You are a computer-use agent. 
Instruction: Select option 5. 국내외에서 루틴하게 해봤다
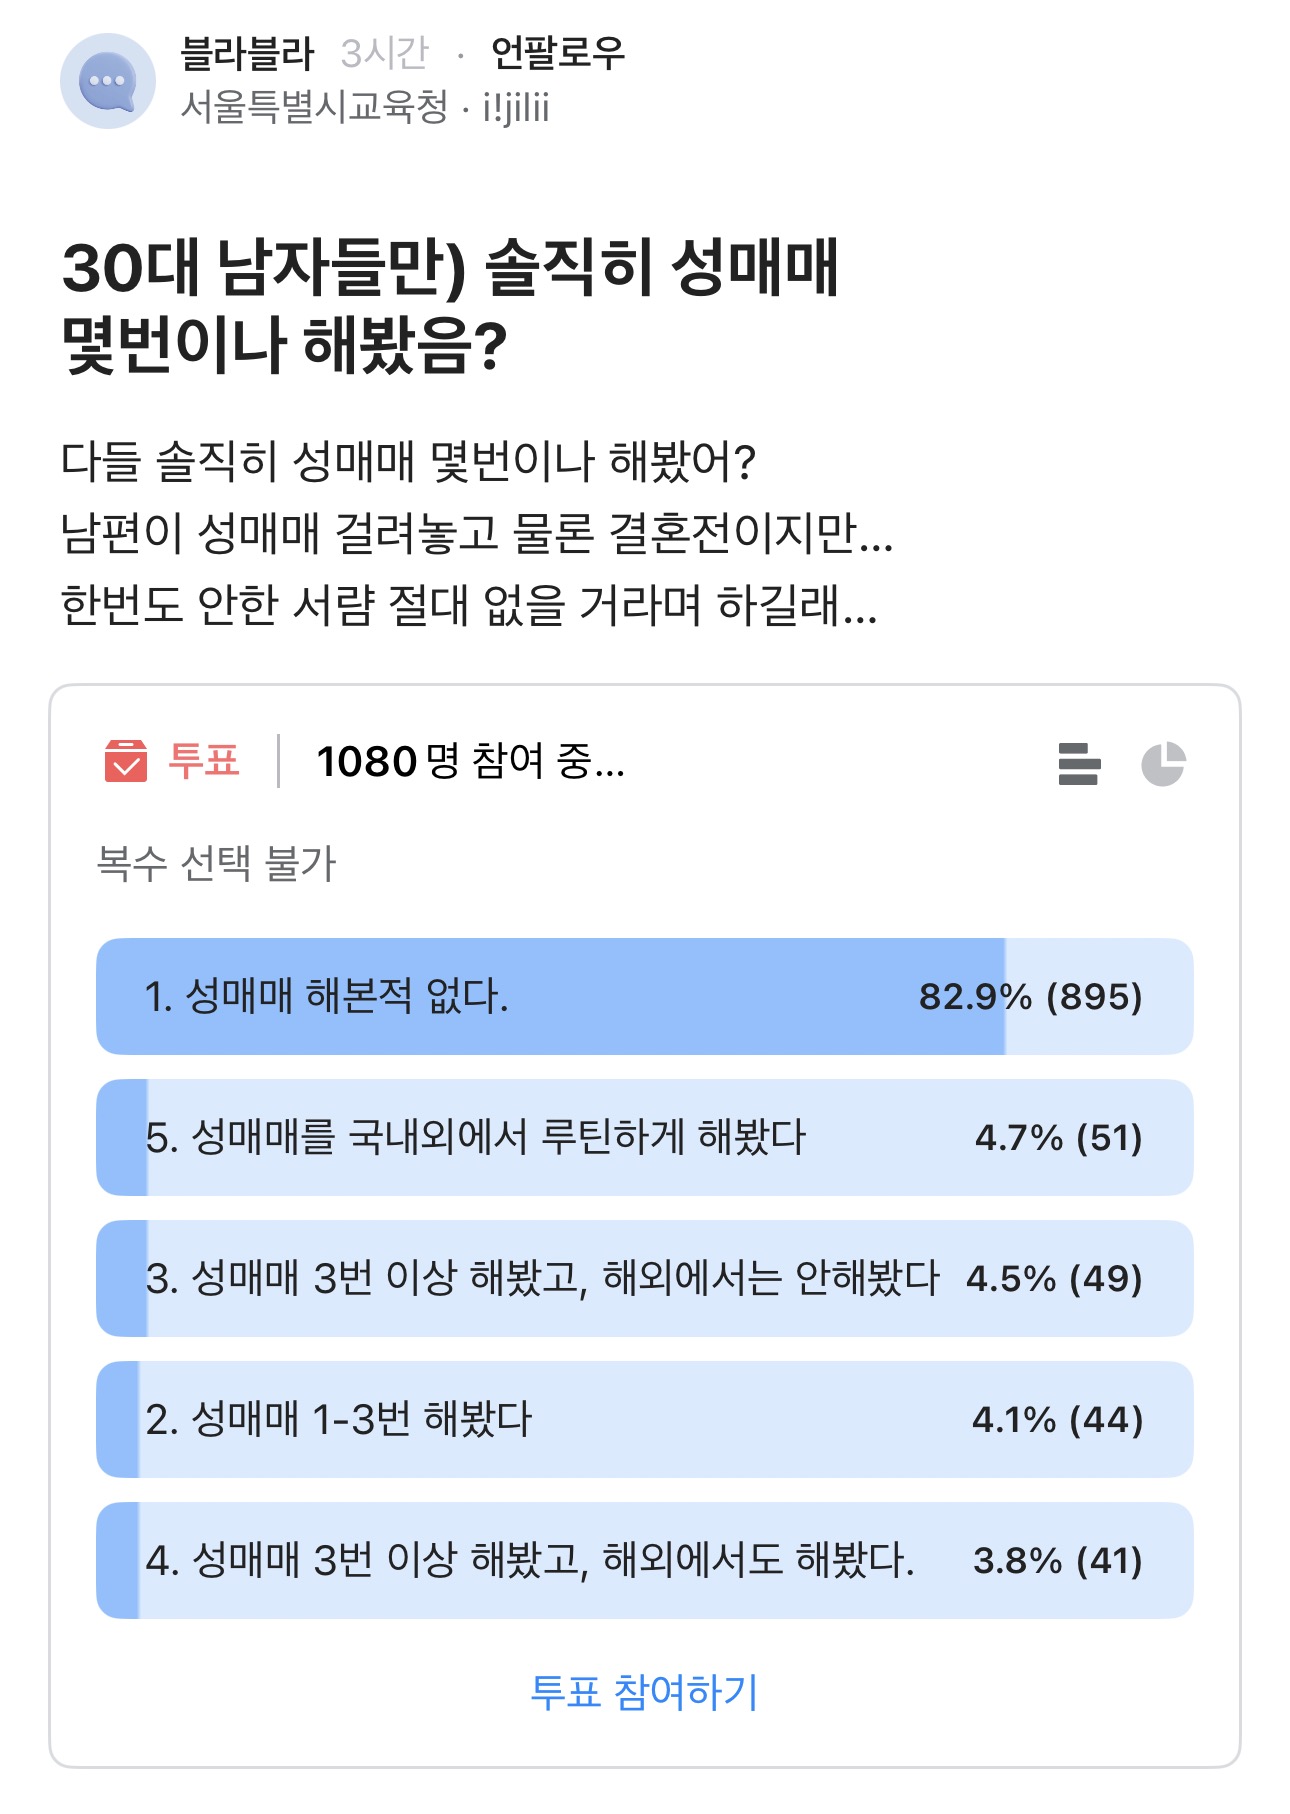[x=645, y=1137]
